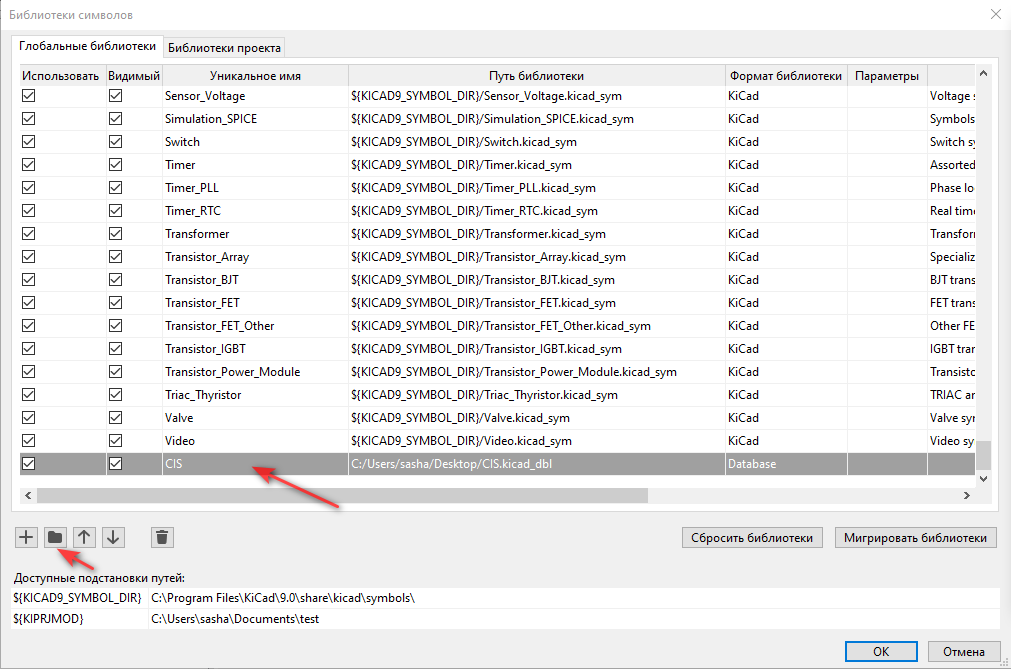Viewport: 1011px width, 669px height.
Task: Click the add new library plus icon
Action: (x=27, y=537)
